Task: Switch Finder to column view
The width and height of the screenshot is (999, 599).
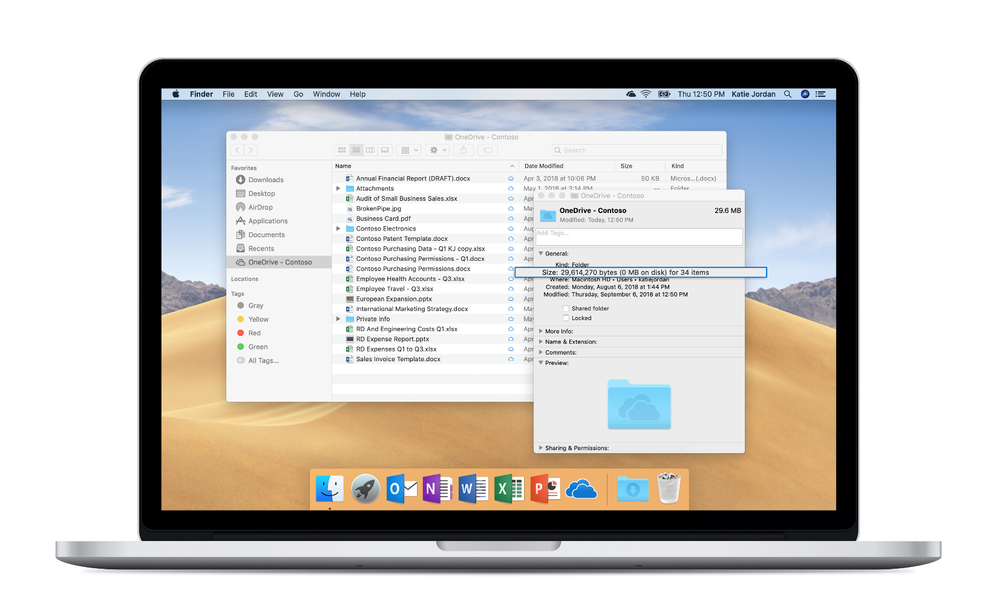Action: (370, 150)
